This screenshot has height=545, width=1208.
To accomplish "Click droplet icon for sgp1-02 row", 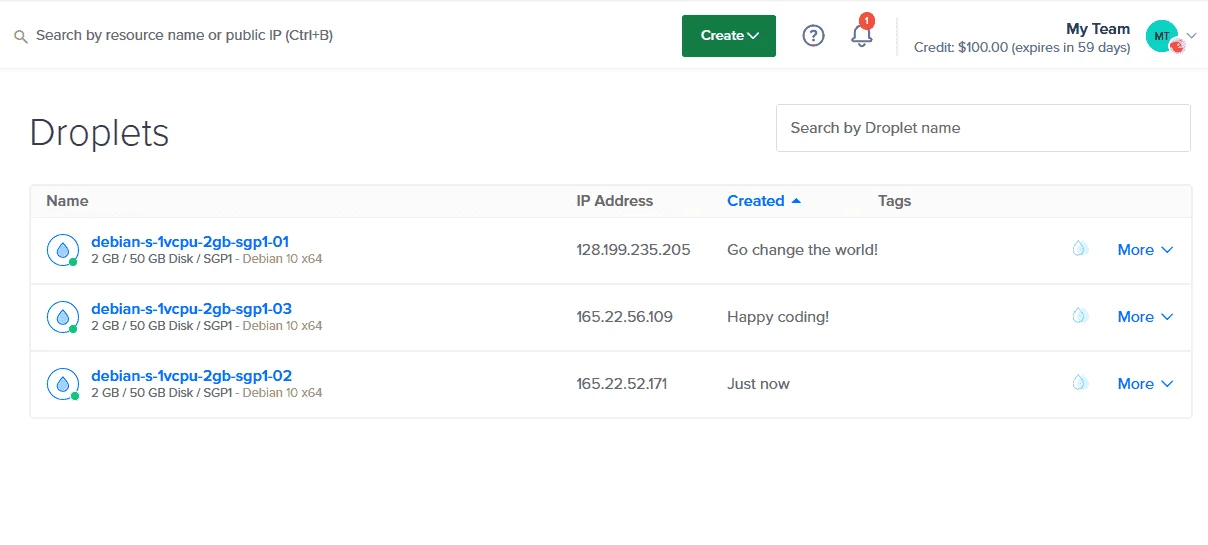I will tap(63, 384).
